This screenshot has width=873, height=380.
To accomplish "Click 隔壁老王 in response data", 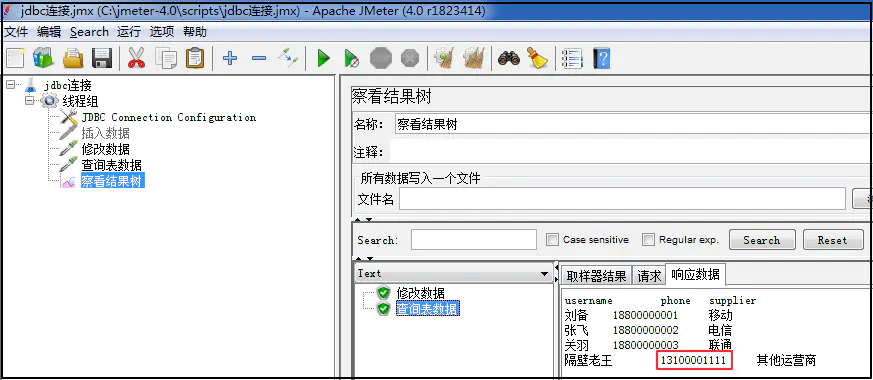I will 588,361.
